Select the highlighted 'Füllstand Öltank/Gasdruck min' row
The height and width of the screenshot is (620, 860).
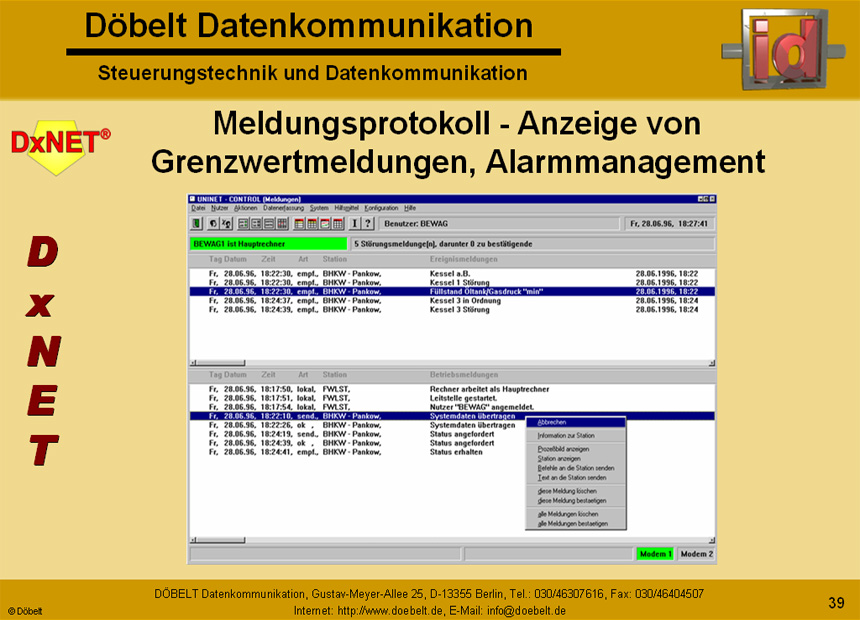pyautogui.click(x=452, y=291)
